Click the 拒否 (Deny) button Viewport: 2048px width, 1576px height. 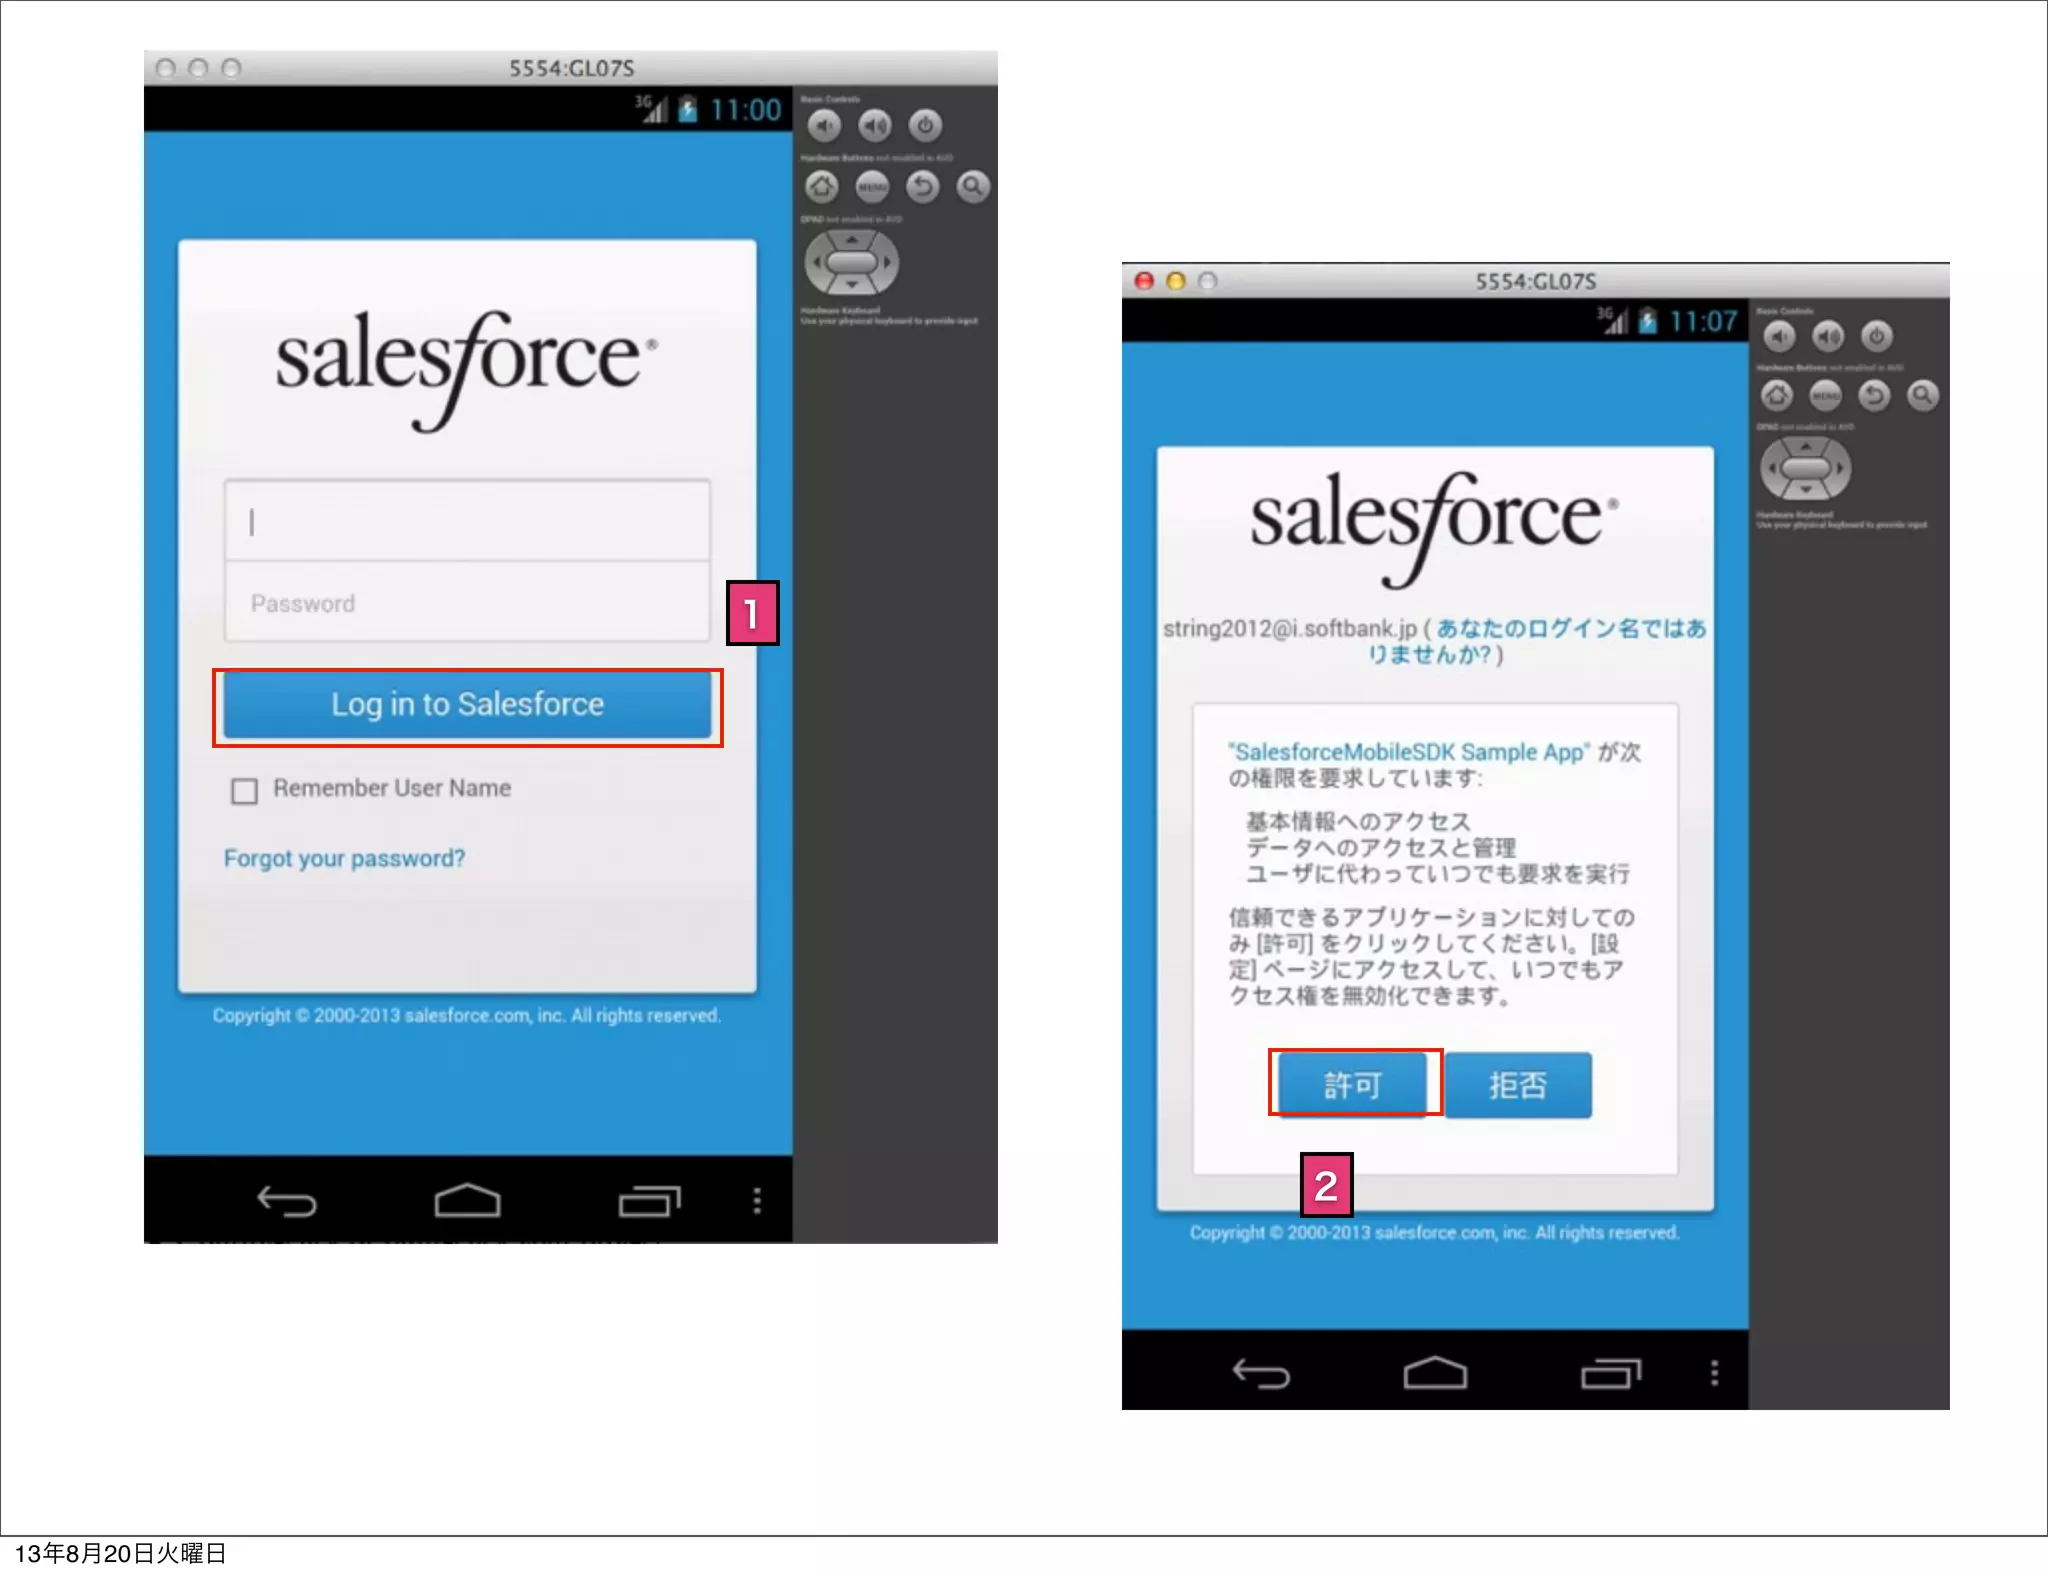pos(1517,1084)
